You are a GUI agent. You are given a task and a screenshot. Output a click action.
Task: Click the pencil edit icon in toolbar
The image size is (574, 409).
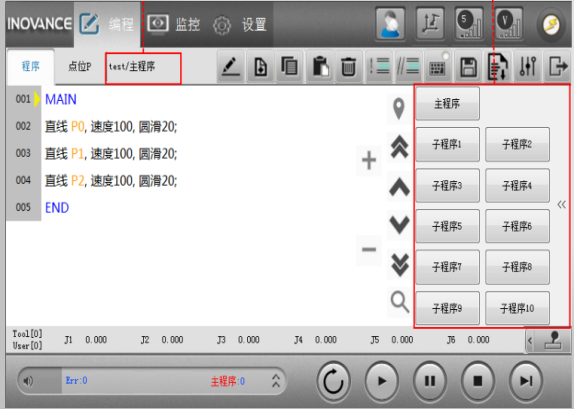click(231, 67)
